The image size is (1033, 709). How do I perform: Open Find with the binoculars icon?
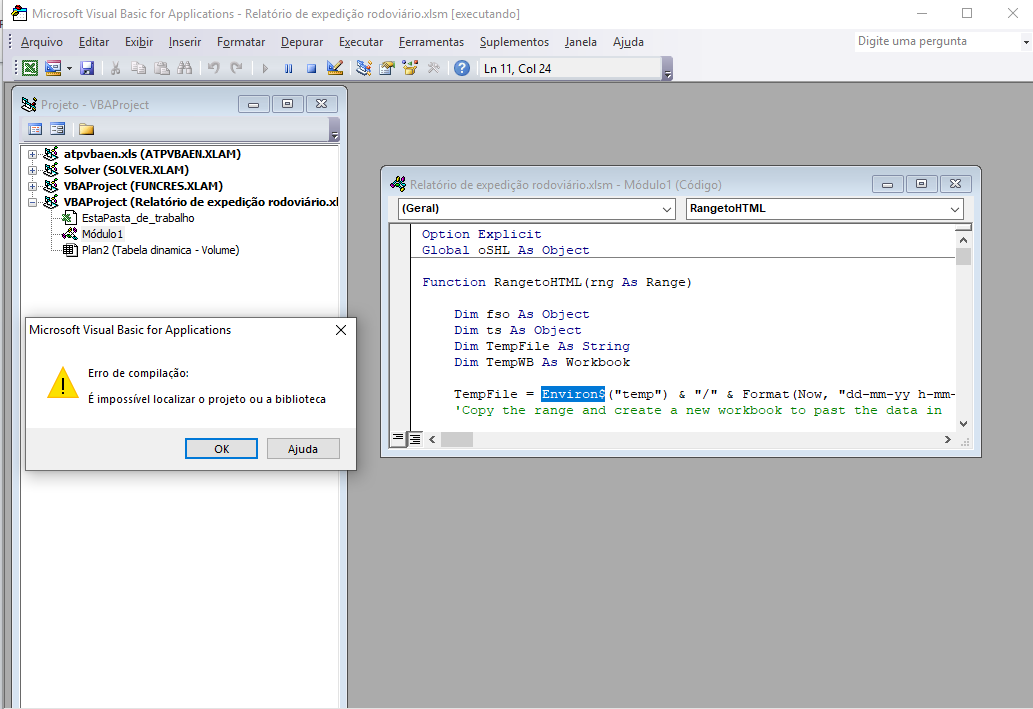point(184,68)
